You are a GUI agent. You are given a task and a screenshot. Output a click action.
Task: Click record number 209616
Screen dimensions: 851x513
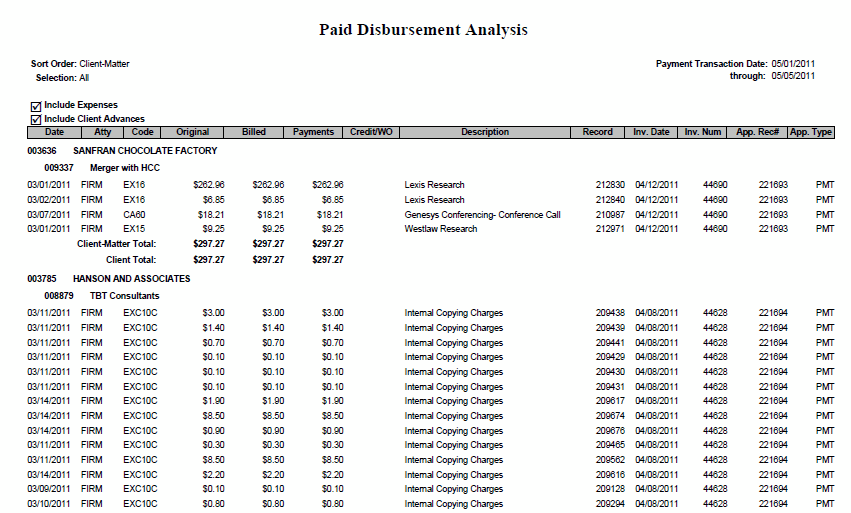pyautogui.click(x=610, y=475)
